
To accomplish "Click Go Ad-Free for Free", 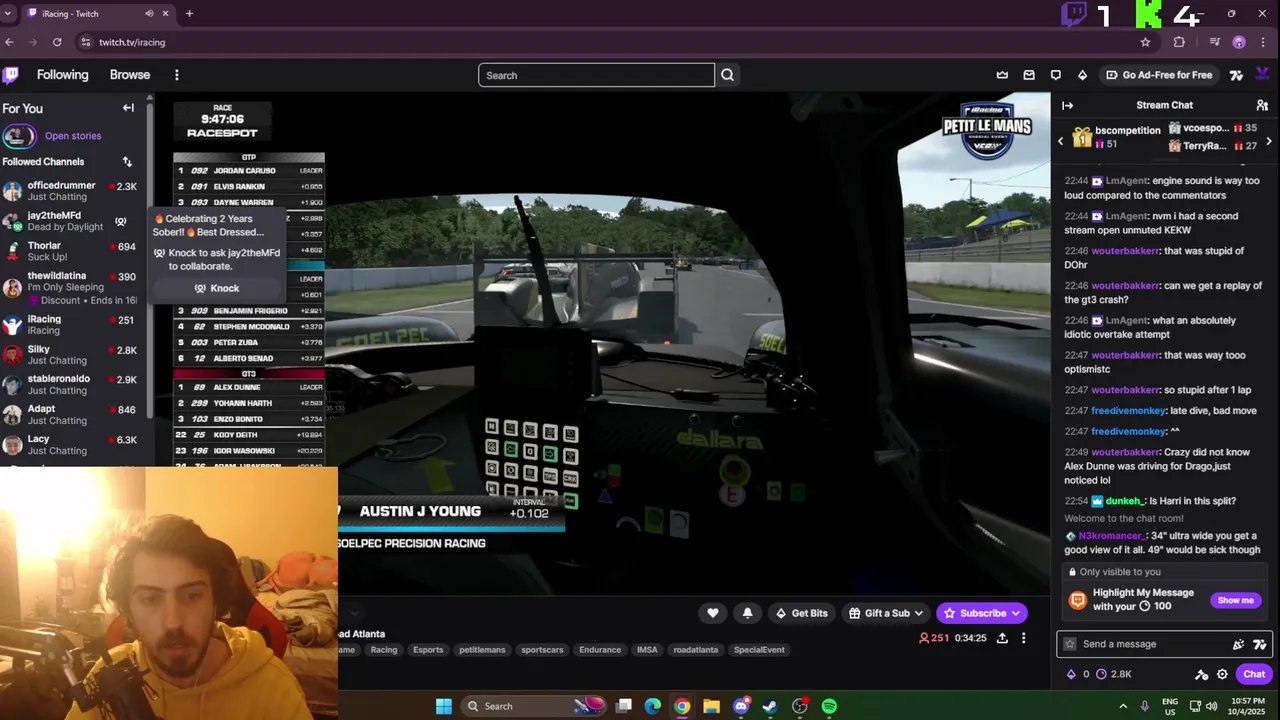I will pyautogui.click(x=1159, y=75).
